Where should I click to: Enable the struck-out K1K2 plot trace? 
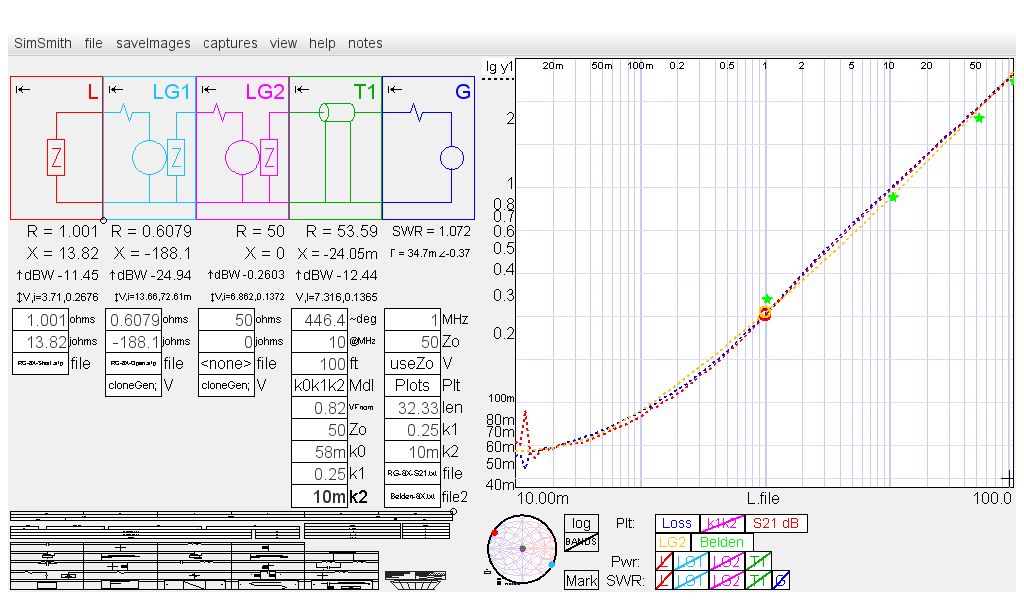pos(722,524)
